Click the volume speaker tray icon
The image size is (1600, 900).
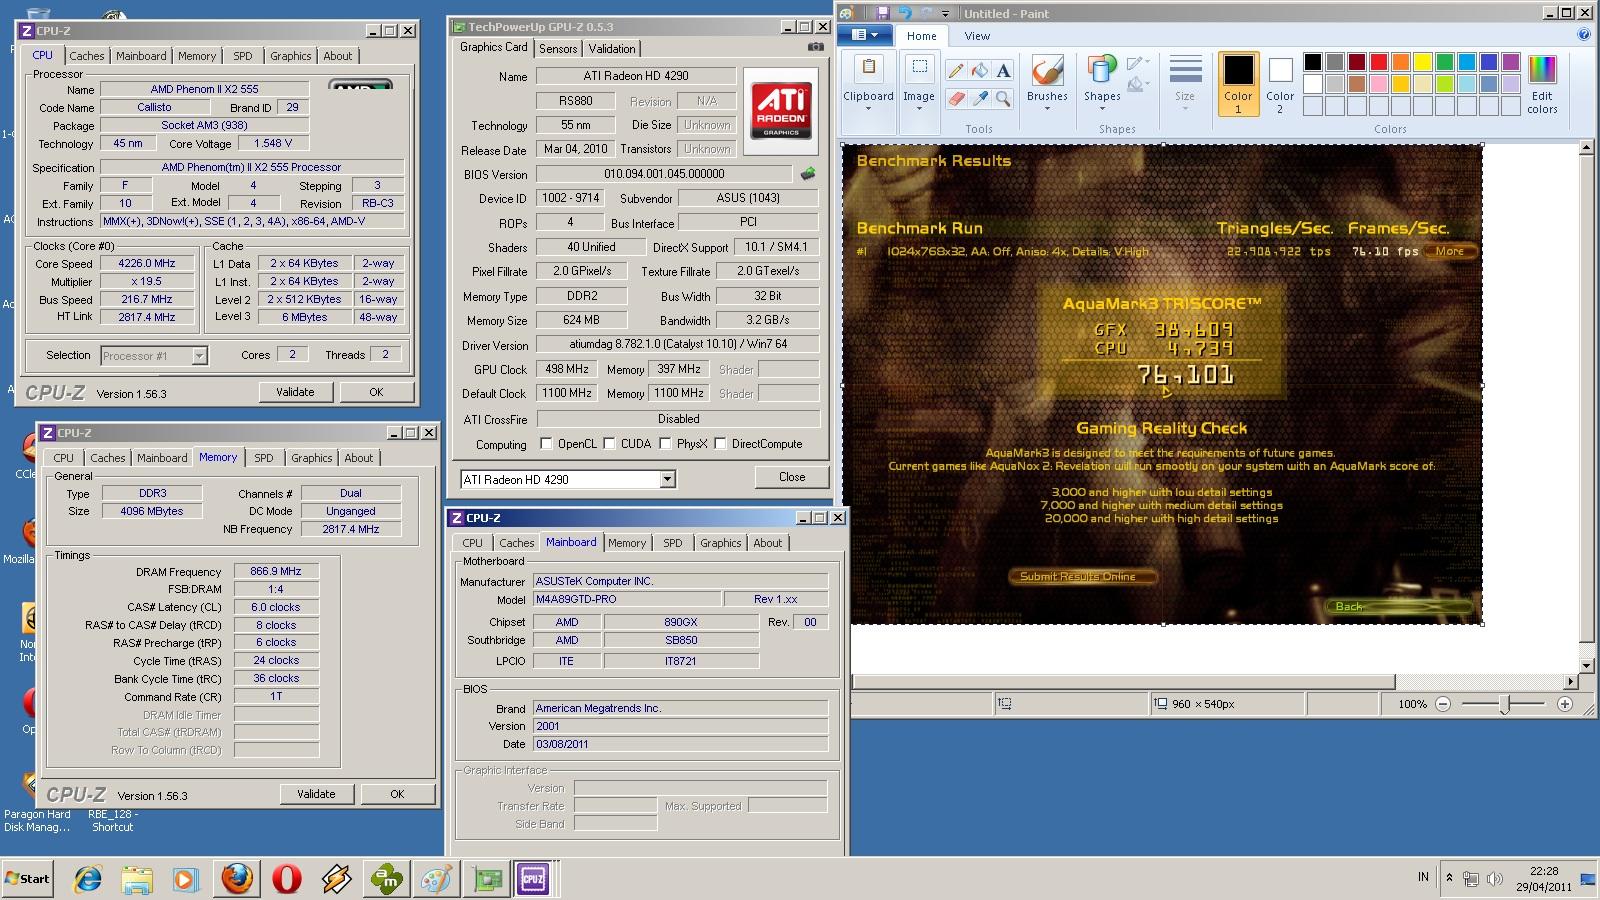(1495, 879)
